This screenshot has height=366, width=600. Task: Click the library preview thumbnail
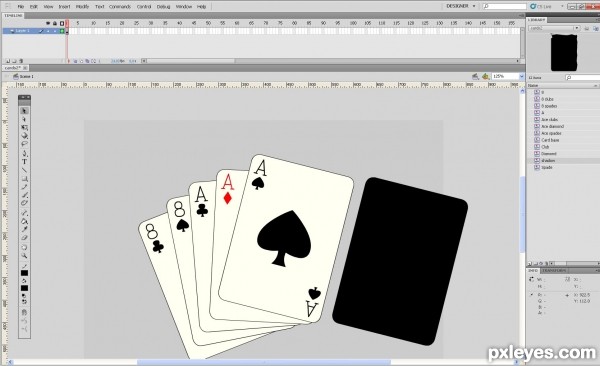tap(564, 52)
